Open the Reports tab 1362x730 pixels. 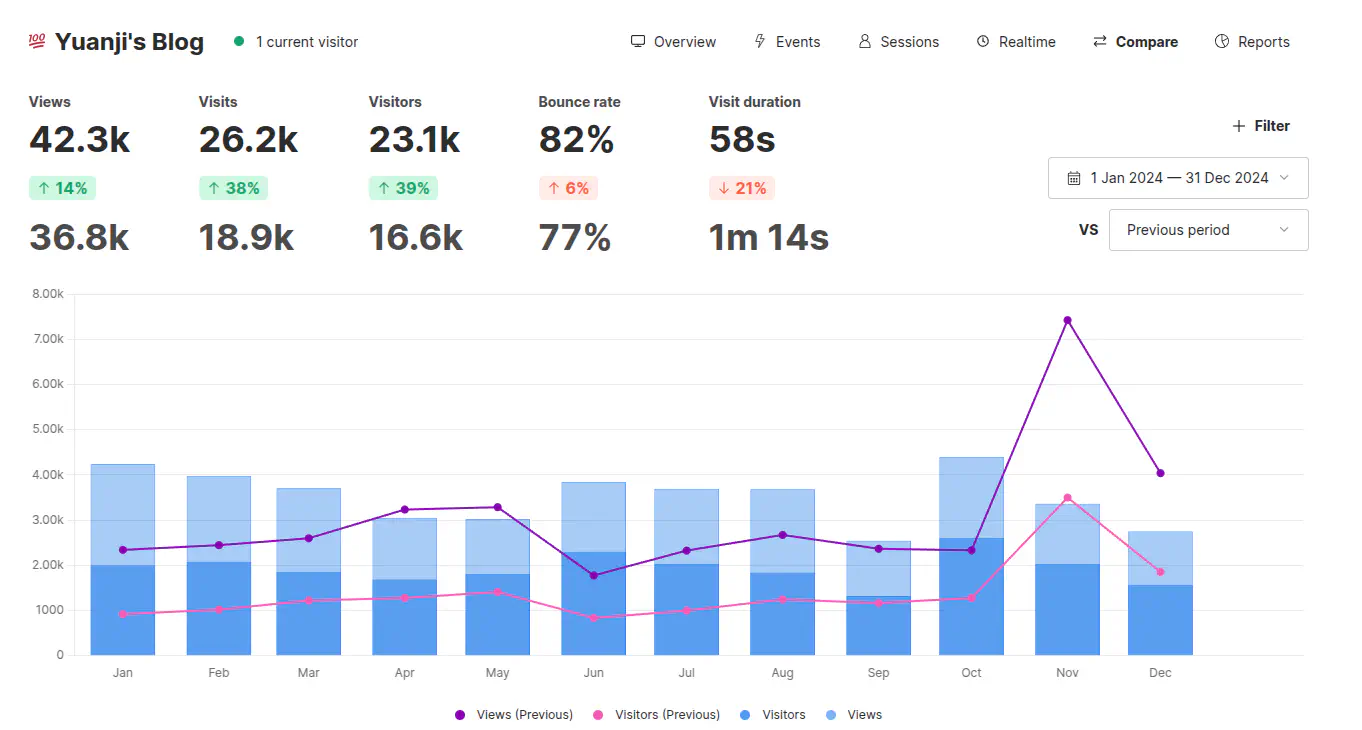pyautogui.click(x=1263, y=42)
